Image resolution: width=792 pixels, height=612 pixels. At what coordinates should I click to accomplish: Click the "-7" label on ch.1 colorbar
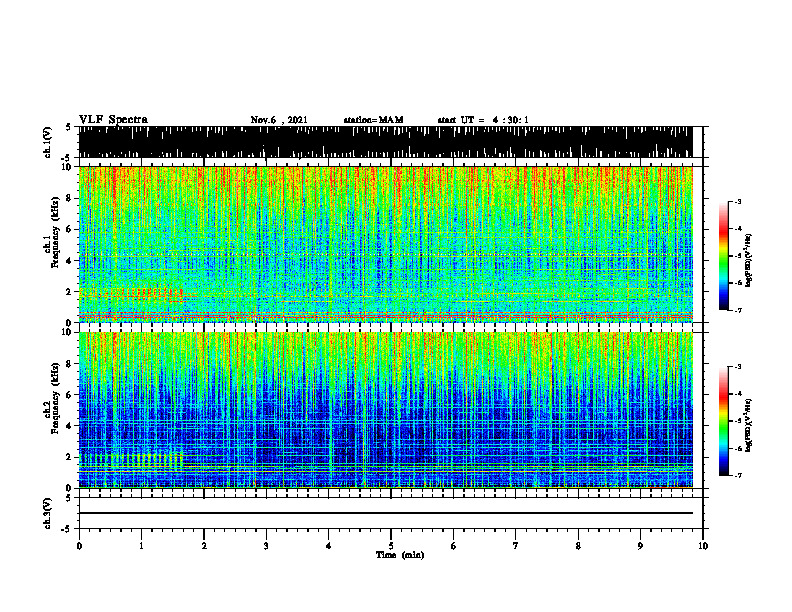[737, 310]
